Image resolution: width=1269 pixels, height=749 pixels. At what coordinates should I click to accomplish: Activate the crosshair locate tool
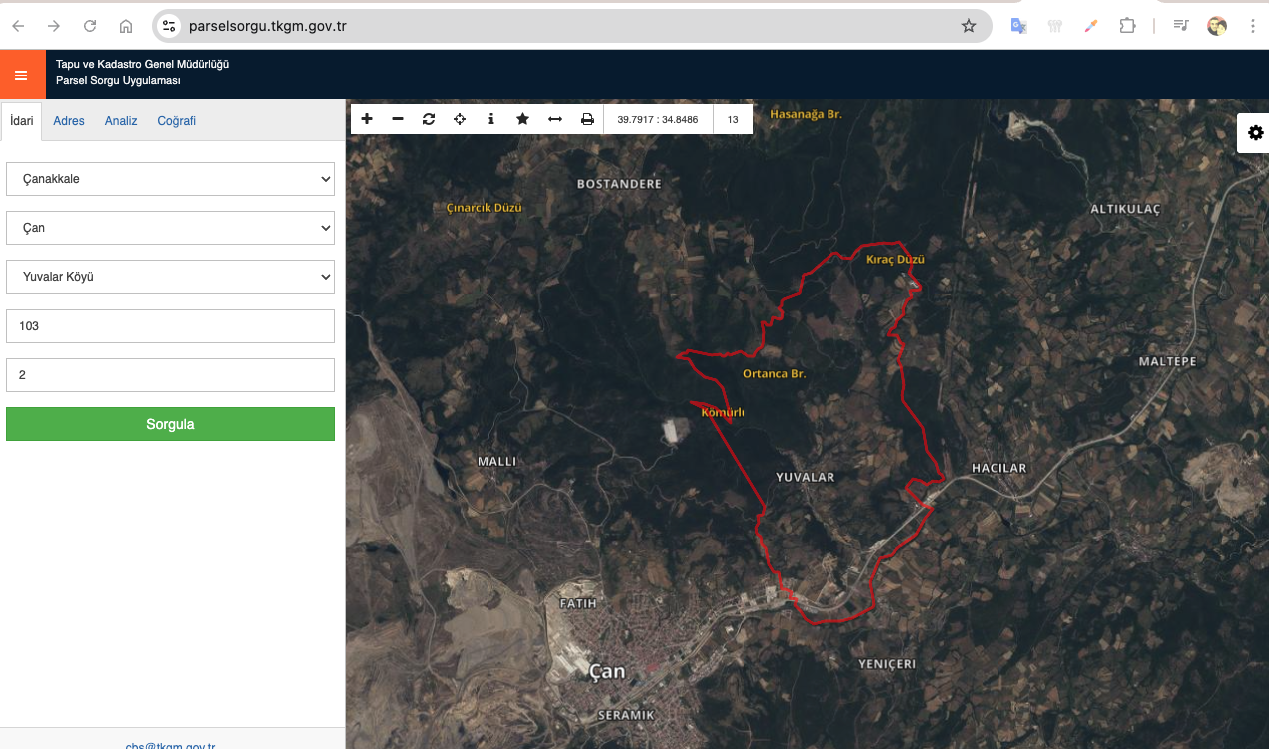(x=460, y=119)
